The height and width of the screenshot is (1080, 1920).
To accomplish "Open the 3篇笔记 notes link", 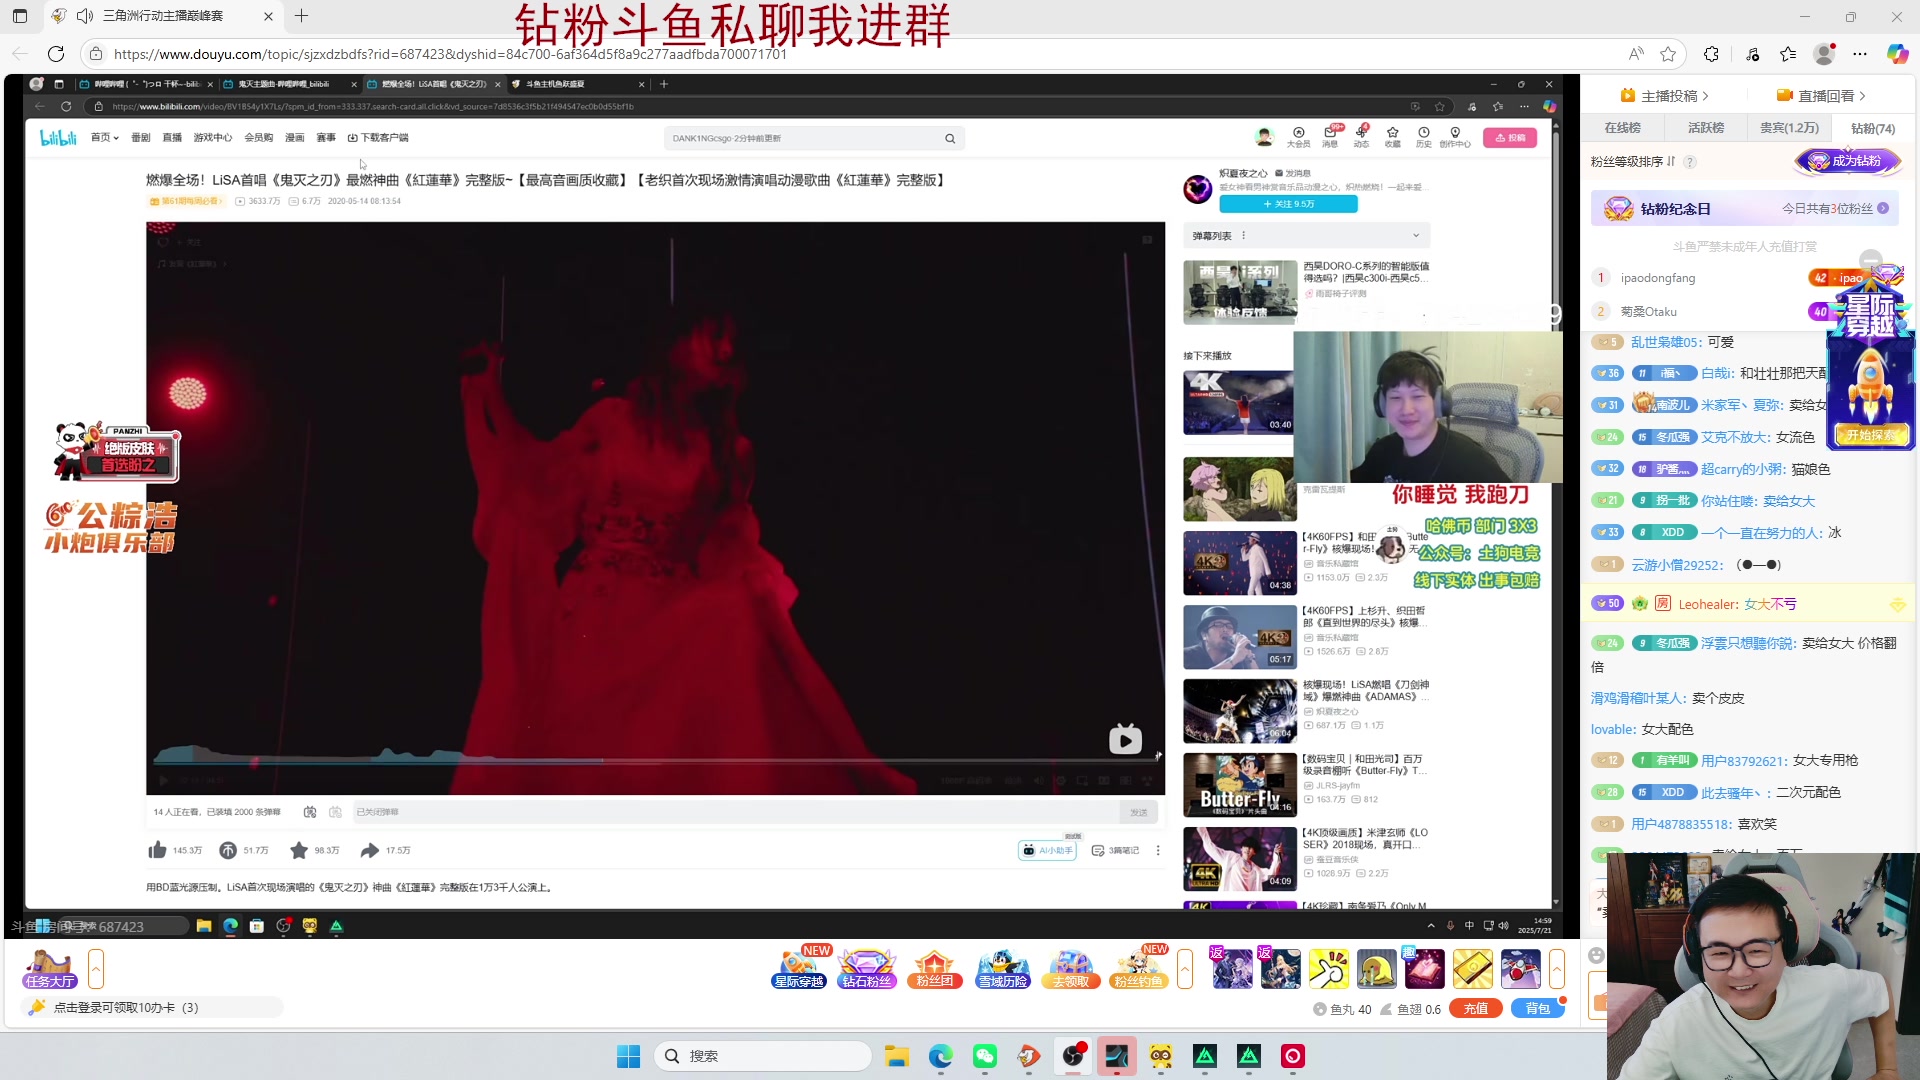I will click(x=1116, y=850).
